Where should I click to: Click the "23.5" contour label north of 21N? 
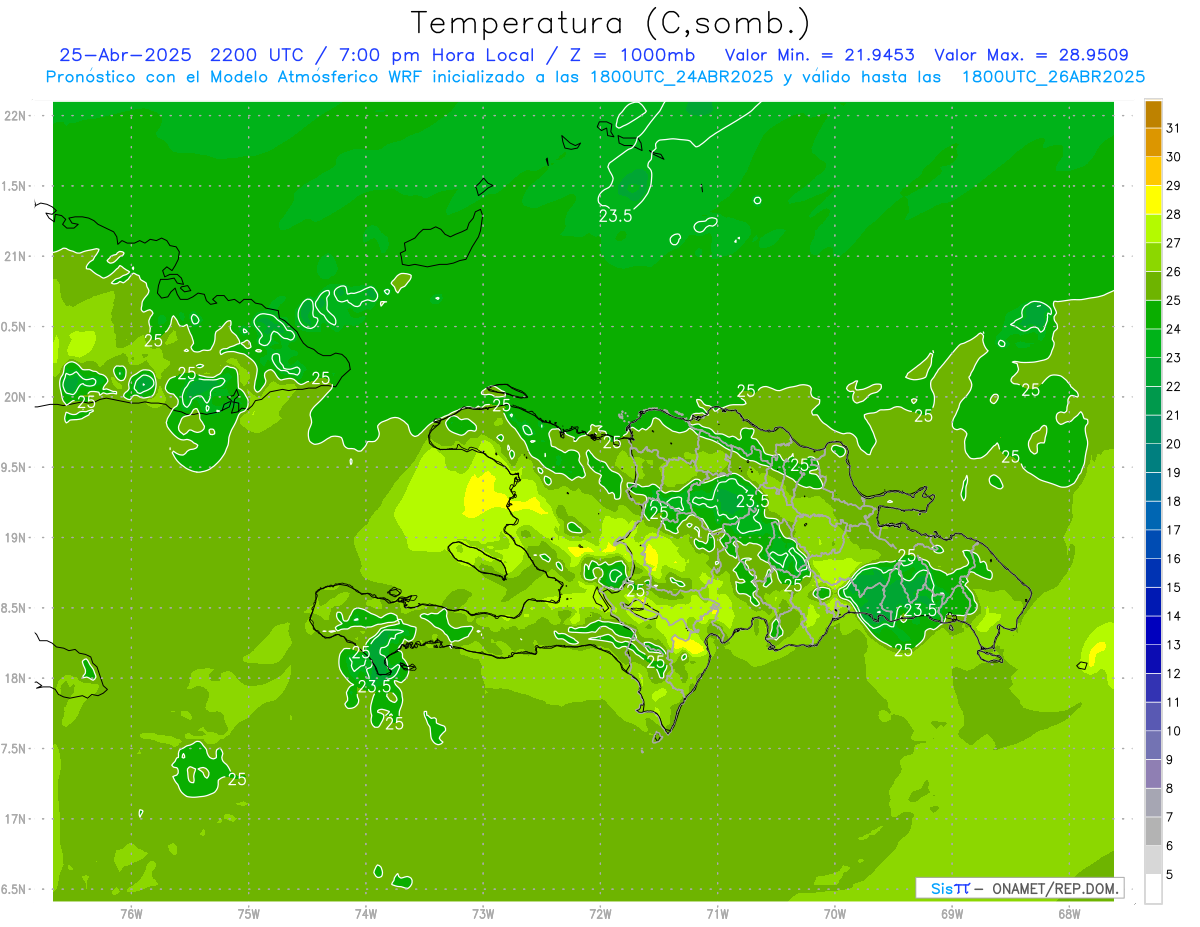615,215
